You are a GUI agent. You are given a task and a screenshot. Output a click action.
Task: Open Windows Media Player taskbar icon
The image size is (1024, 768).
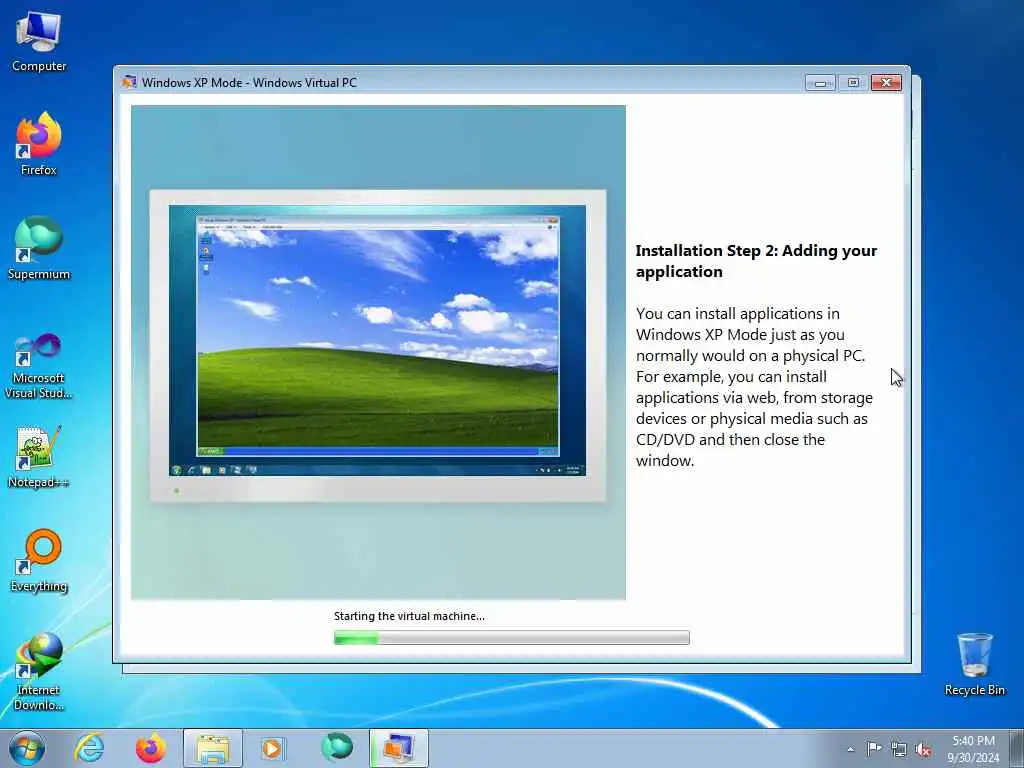272,748
